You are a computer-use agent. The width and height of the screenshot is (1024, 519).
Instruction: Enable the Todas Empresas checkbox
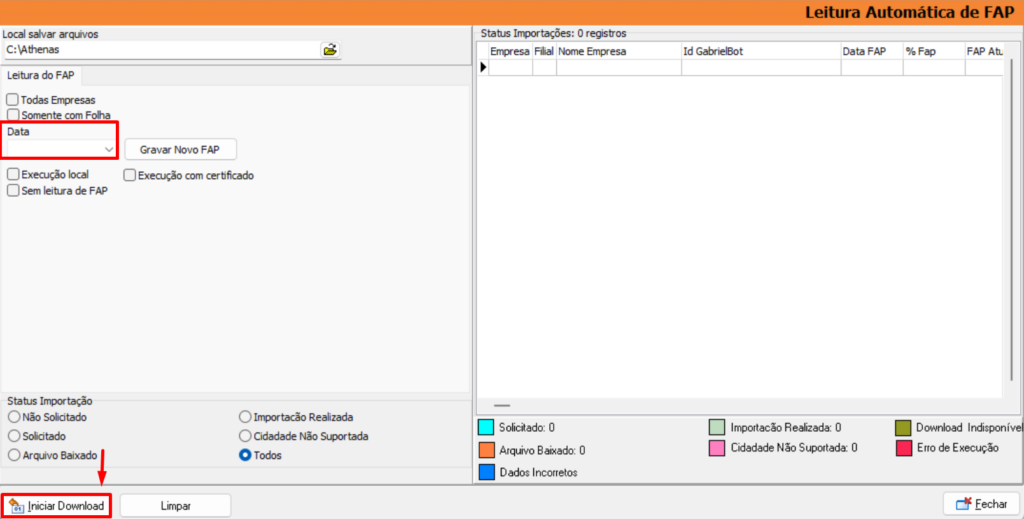13,100
